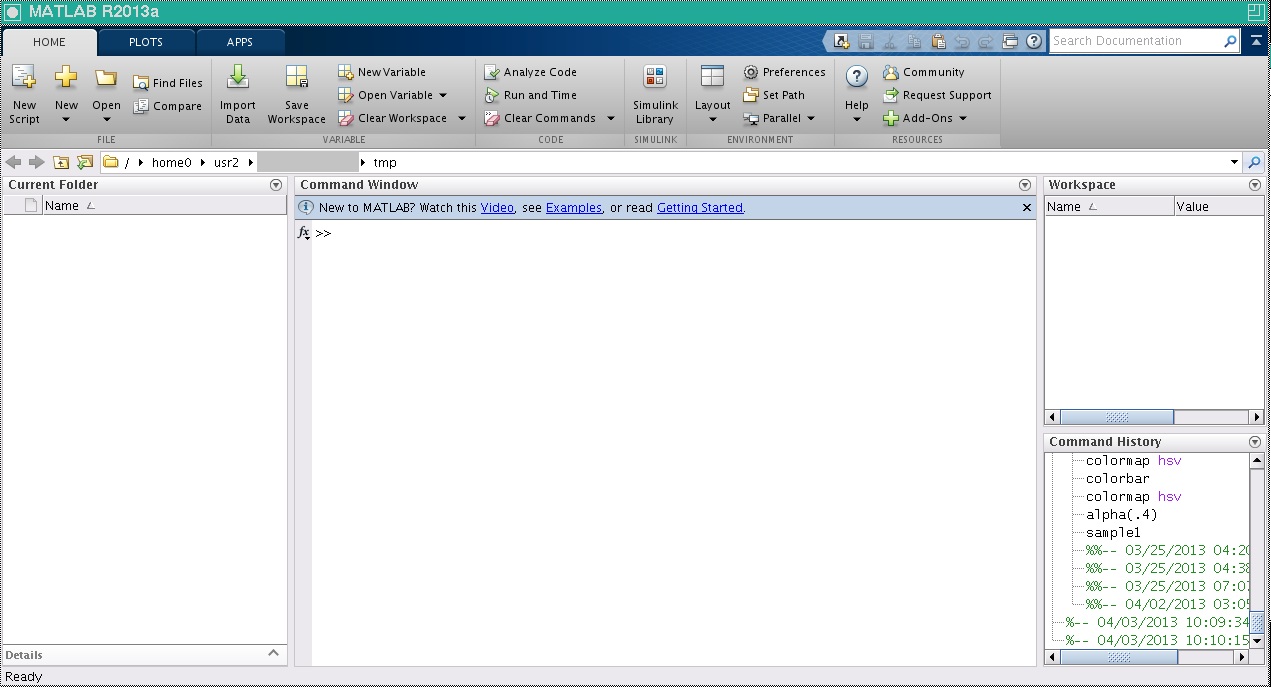This screenshot has height=687, width=1271.
Task: Open the Getting Started link
Action: [700, 208]
